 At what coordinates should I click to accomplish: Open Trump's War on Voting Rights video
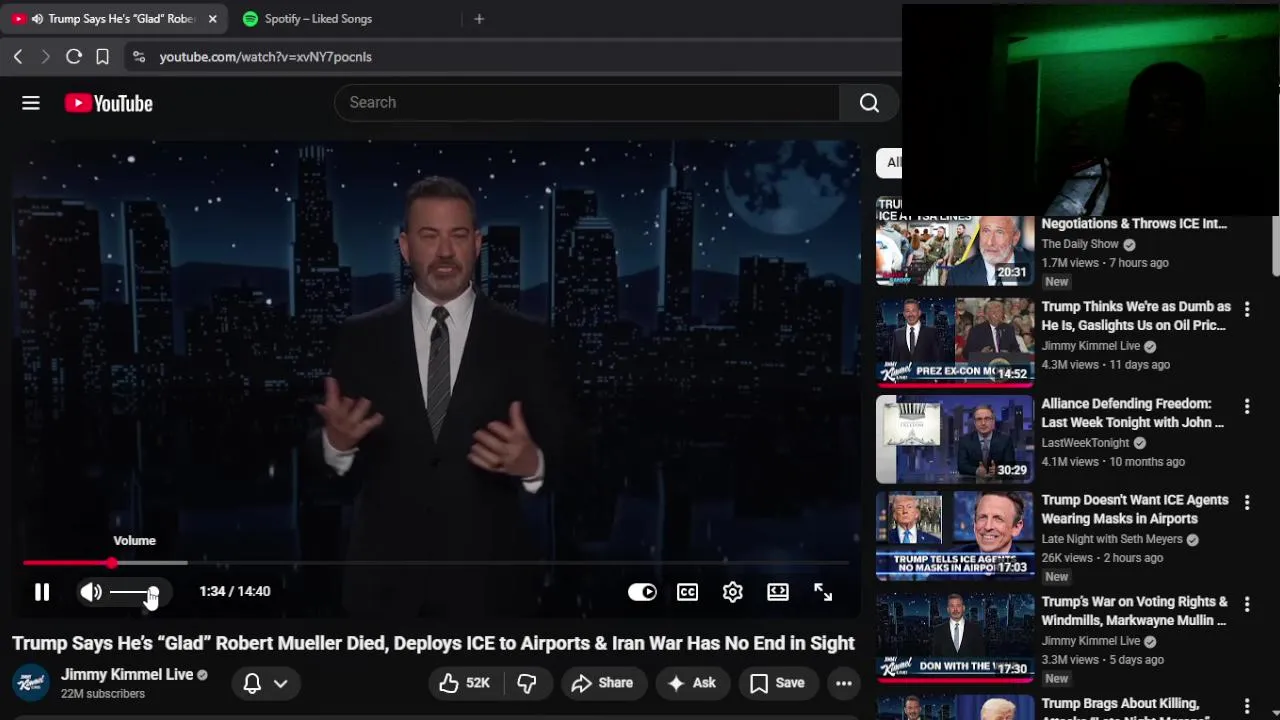pyautogui.click(x=1134, y=611)
